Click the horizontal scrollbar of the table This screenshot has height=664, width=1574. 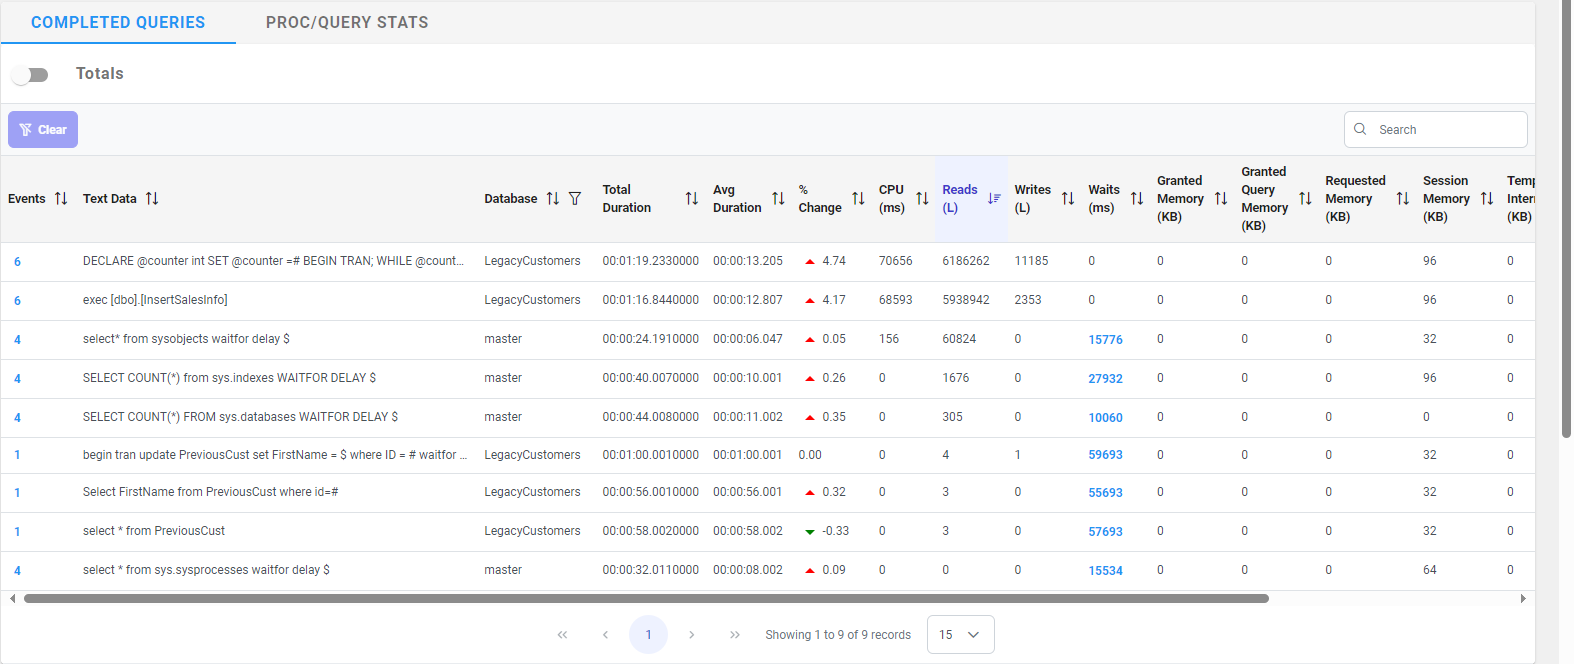pos(646,599)
